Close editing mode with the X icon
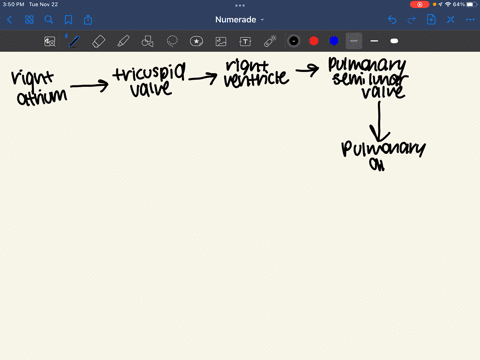The image size is (480, 360). click(451, 20)
